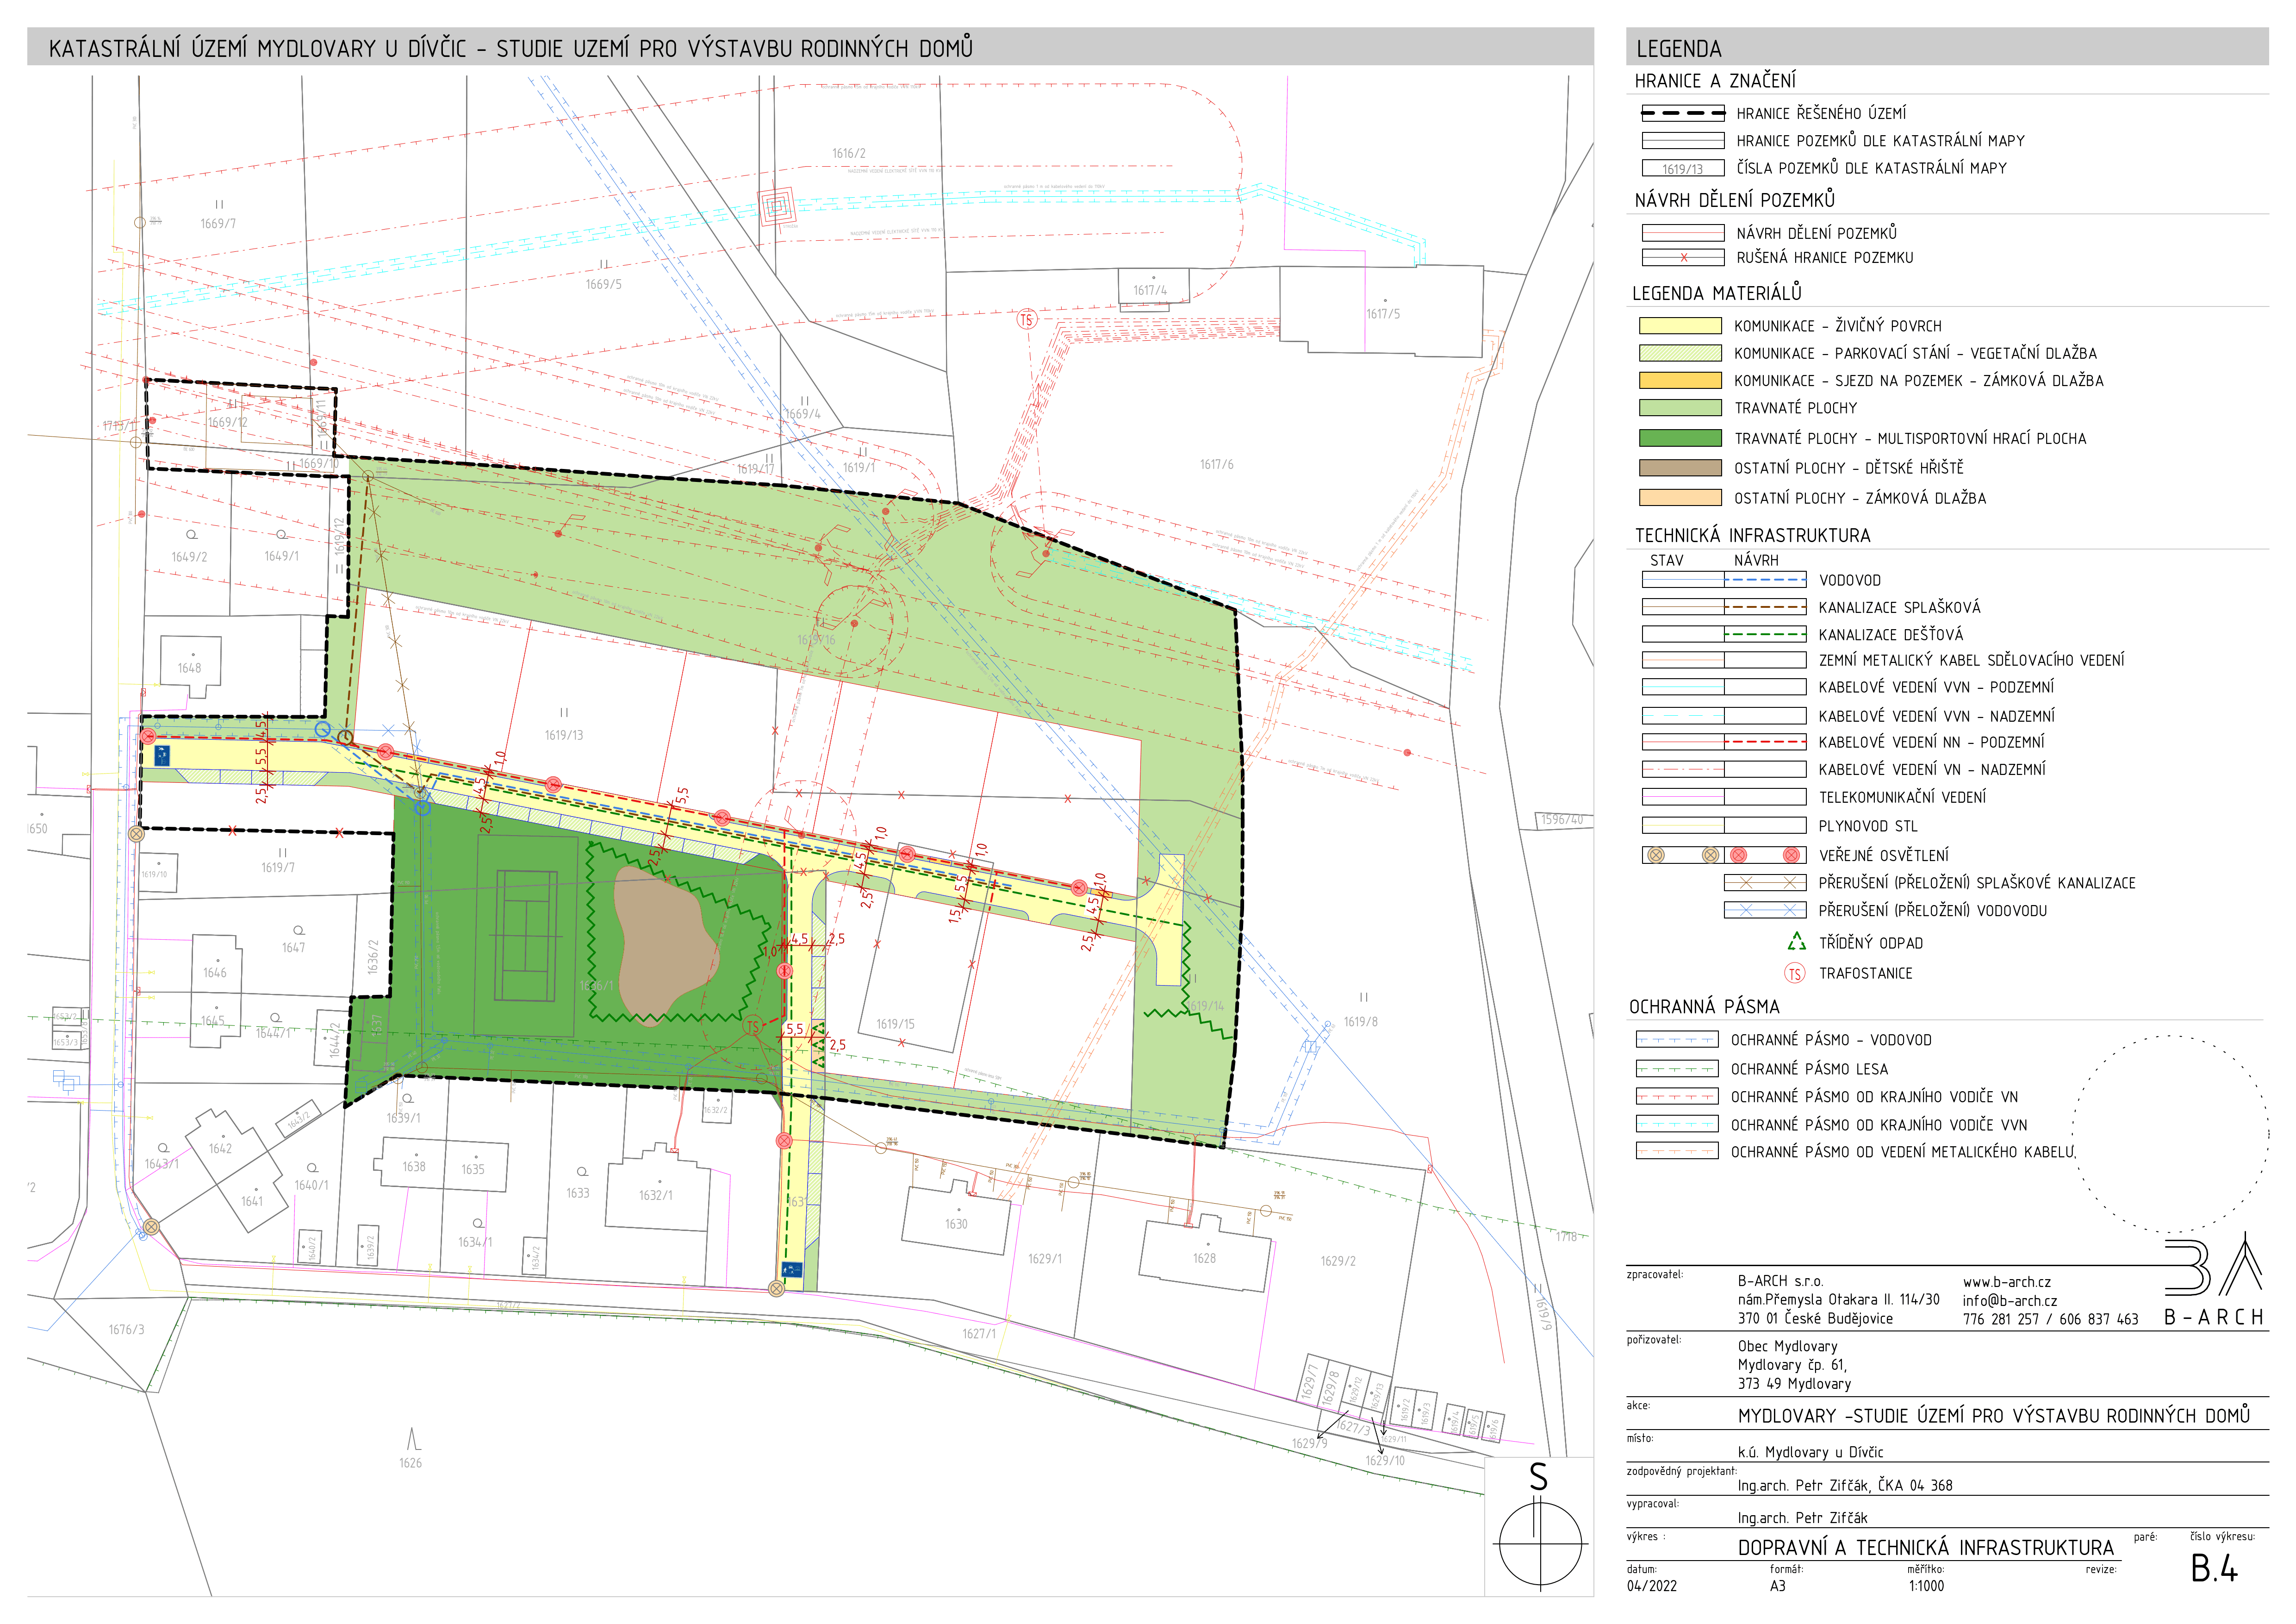Click the info@b-arch.cz email address
This screenshot has width=2296, height=1624.
2009,1301
